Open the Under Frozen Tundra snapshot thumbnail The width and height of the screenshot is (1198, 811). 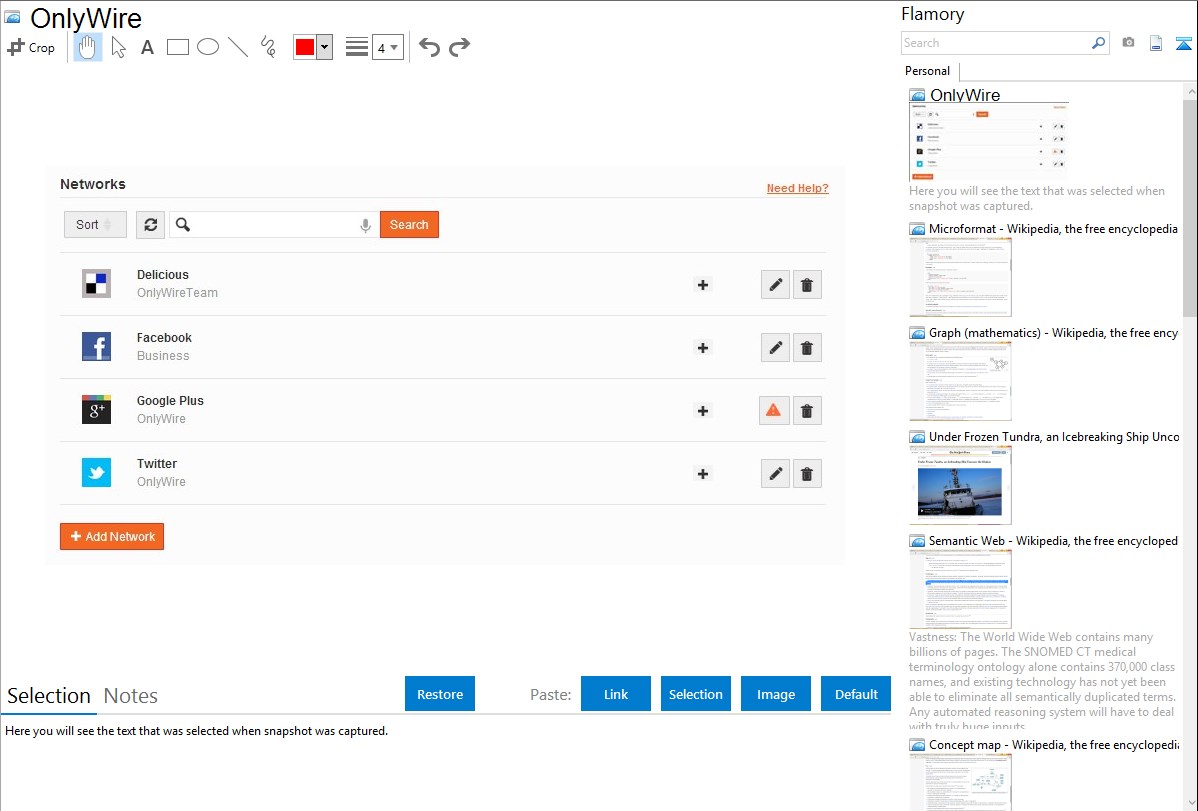960,485
